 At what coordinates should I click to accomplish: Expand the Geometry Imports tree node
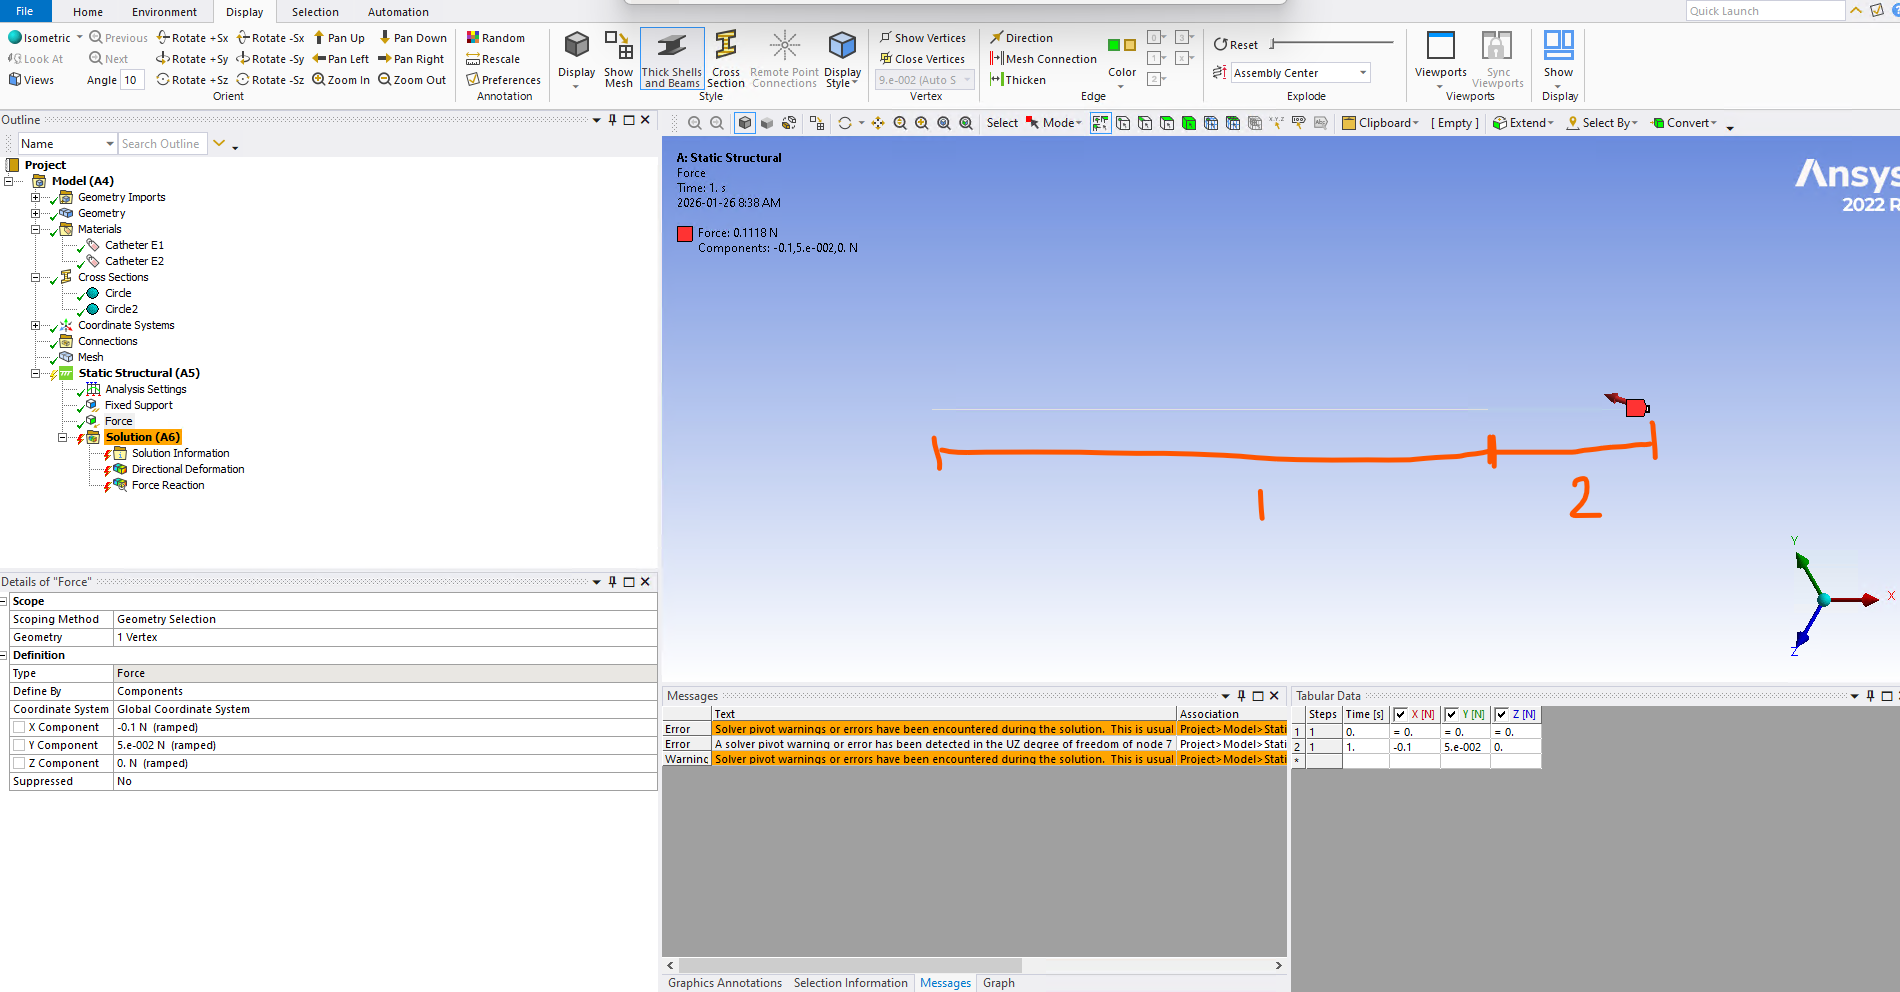pyautogui.click(x=36, y=197)
